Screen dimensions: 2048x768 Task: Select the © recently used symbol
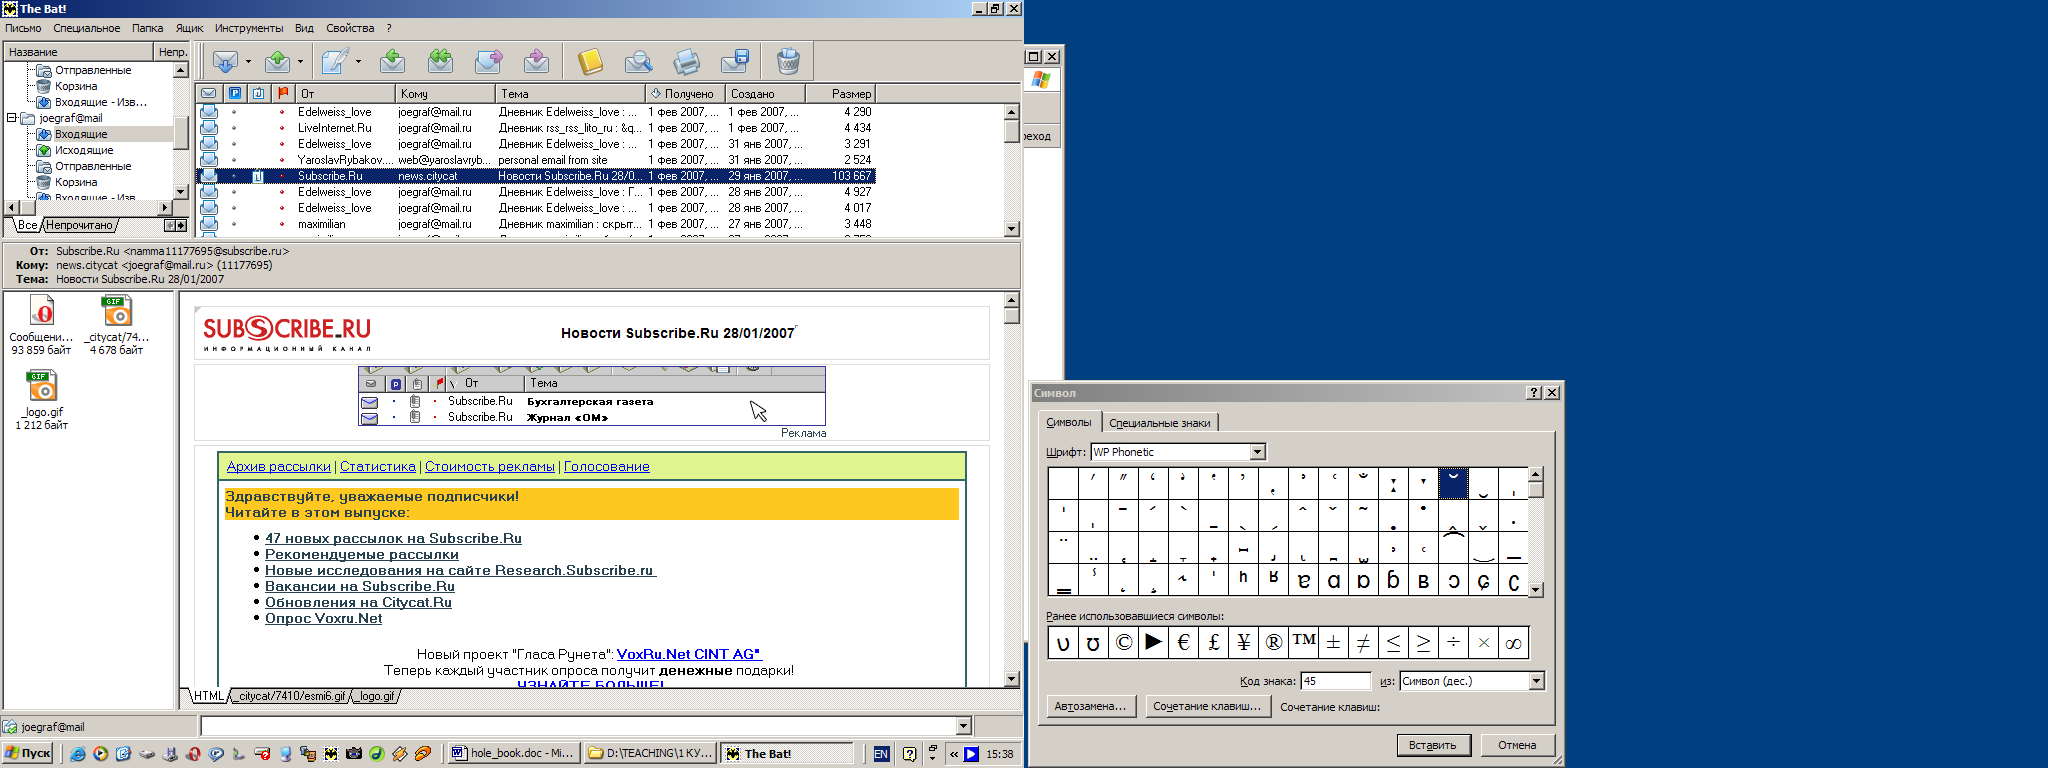pyautogui.click(x=1123, y=643)
